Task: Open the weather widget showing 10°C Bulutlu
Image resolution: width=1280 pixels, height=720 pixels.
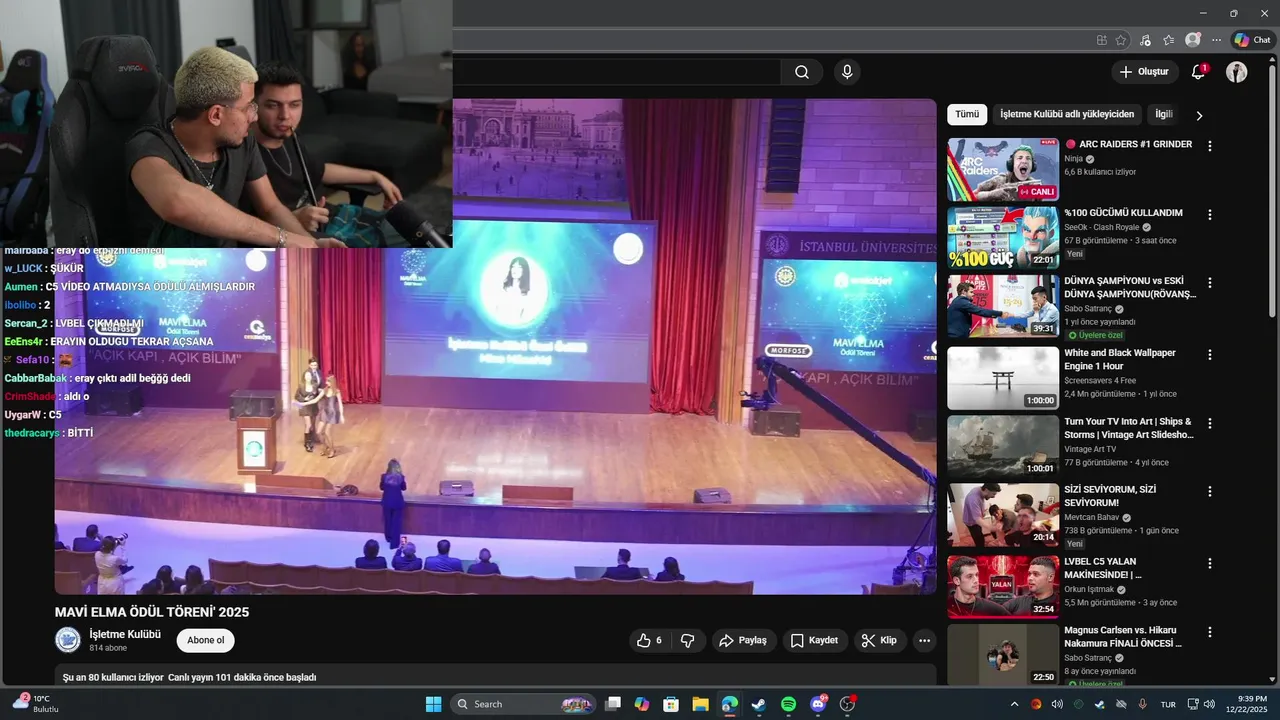Action: tap(35, 704)
